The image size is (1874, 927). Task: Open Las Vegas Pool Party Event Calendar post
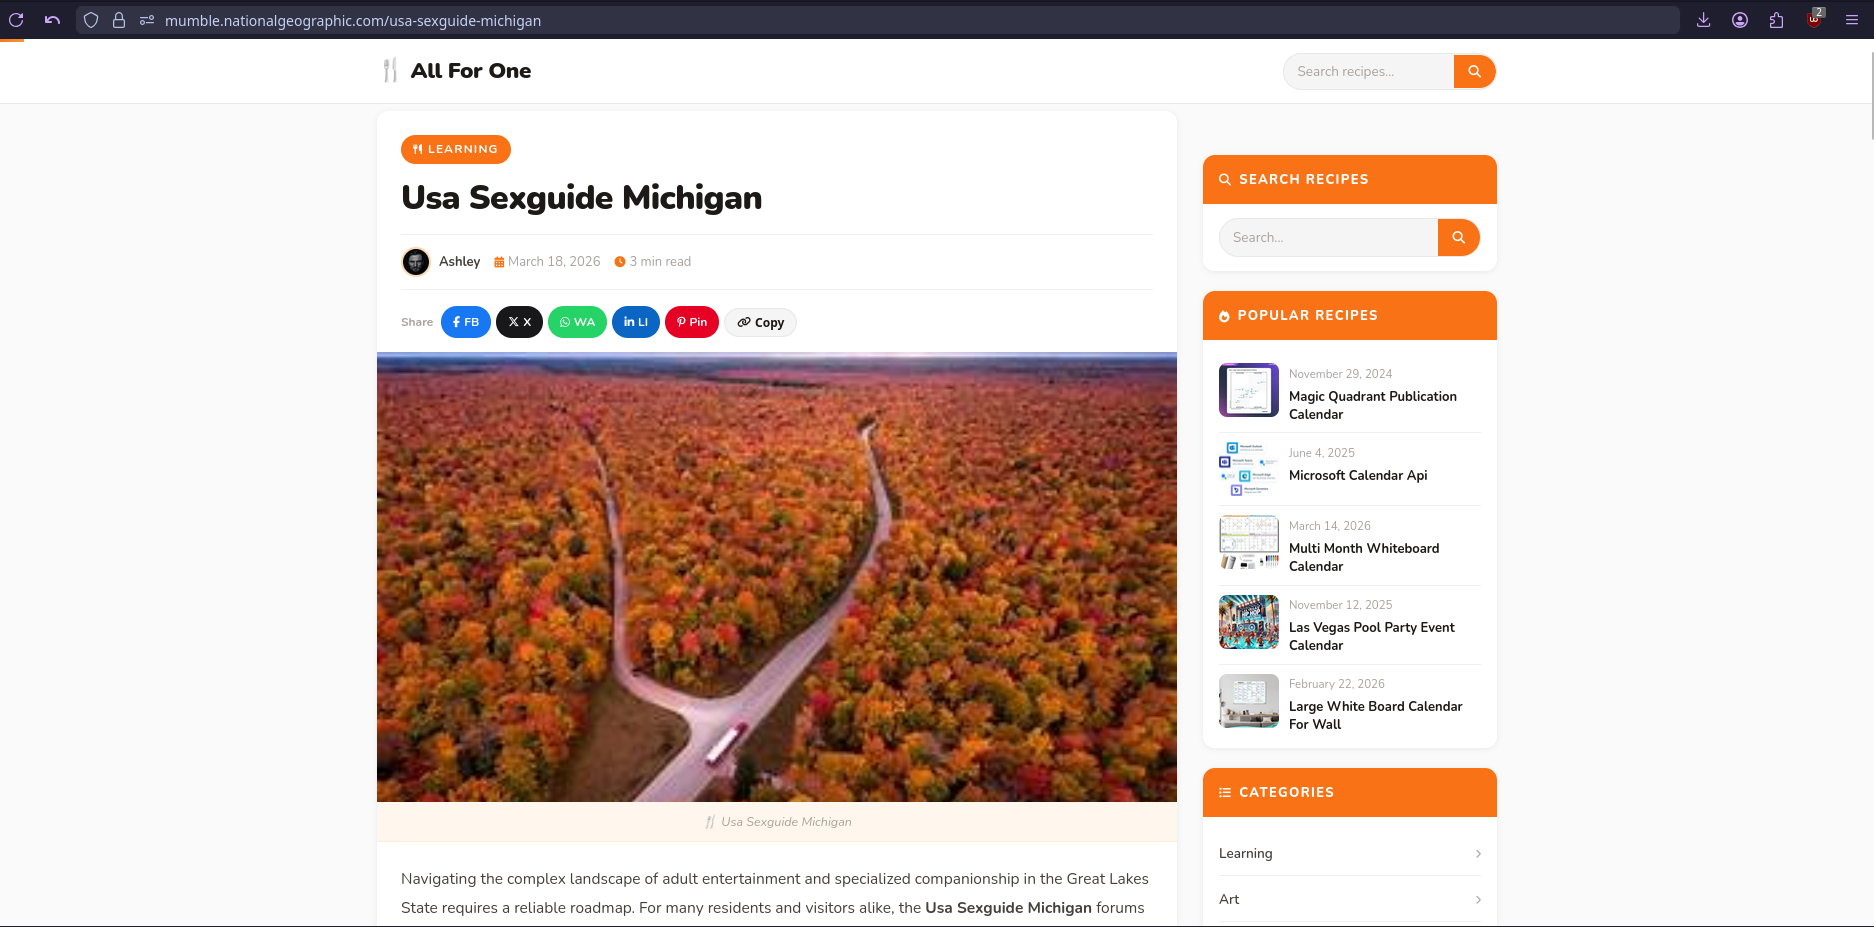(x=1372, y=636)
